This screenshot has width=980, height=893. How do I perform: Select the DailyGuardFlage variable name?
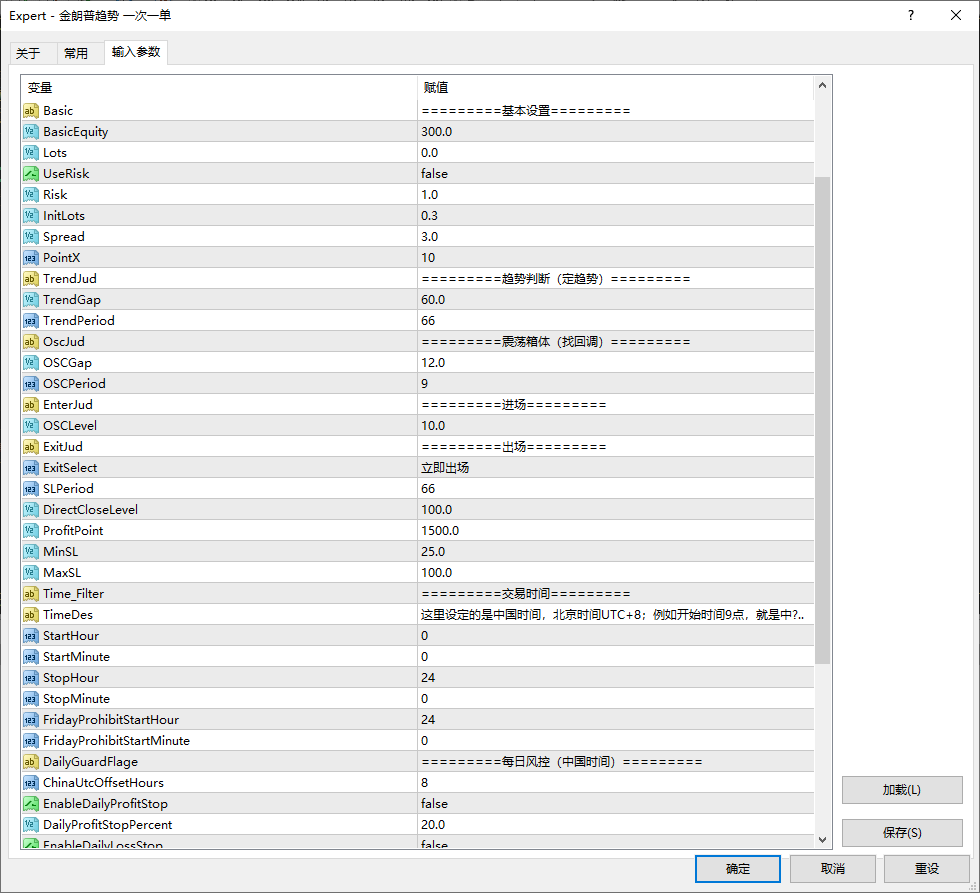(90, 762)
